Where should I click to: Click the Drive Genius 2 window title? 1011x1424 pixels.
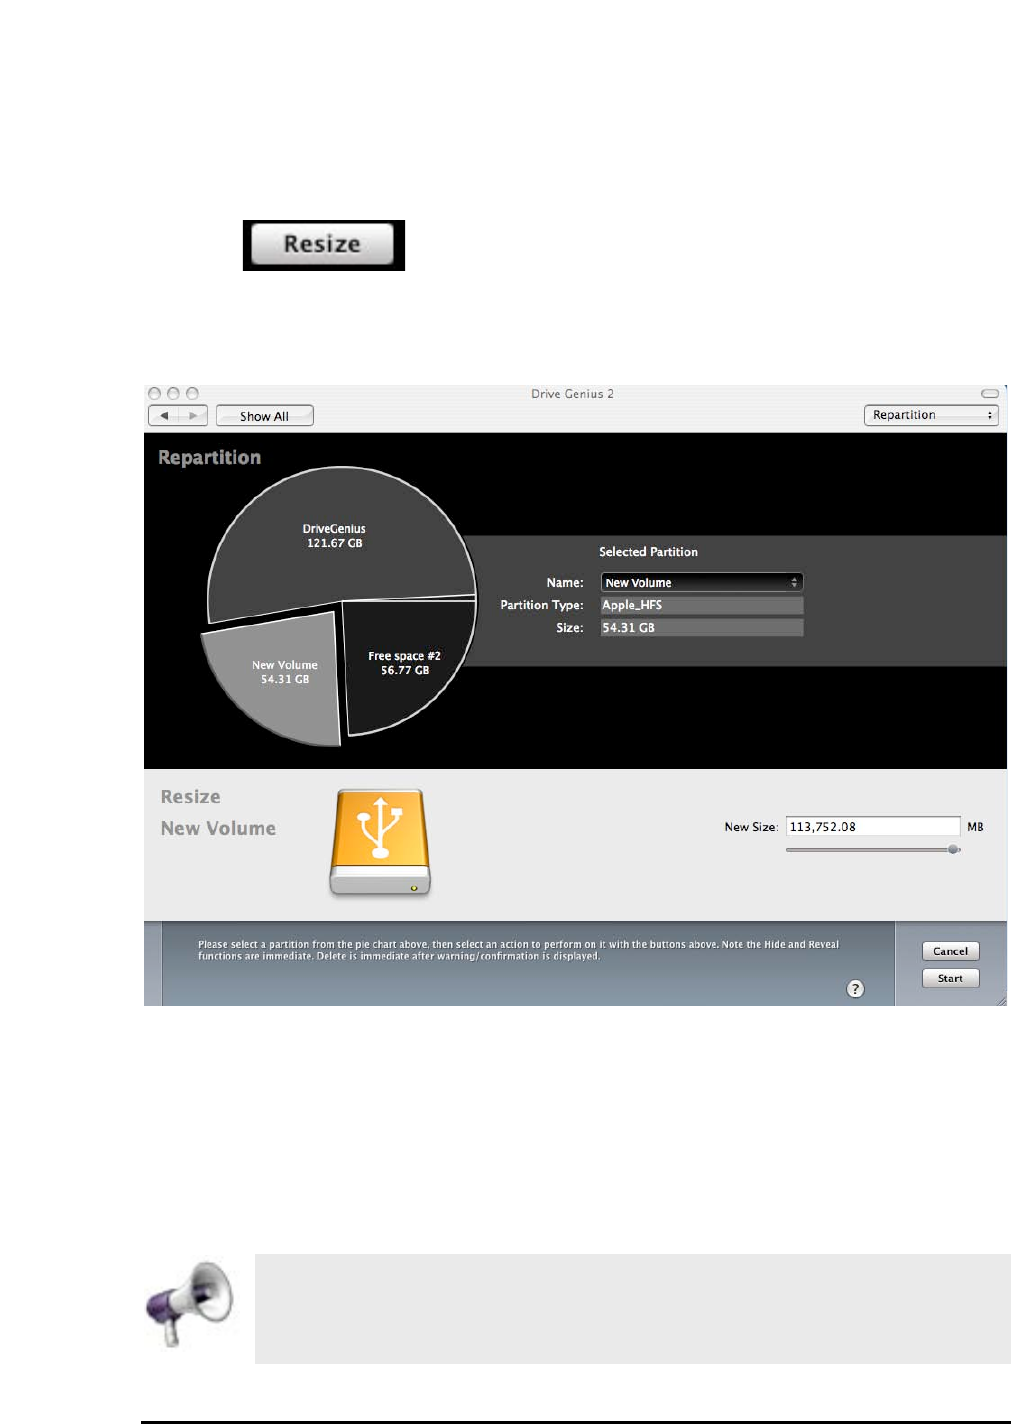tap(572, 394)
